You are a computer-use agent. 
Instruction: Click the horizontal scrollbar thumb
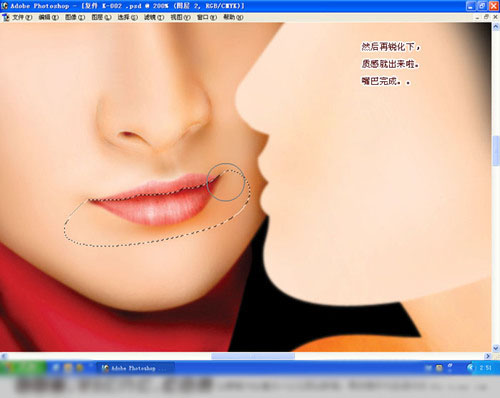click(253, 356)
